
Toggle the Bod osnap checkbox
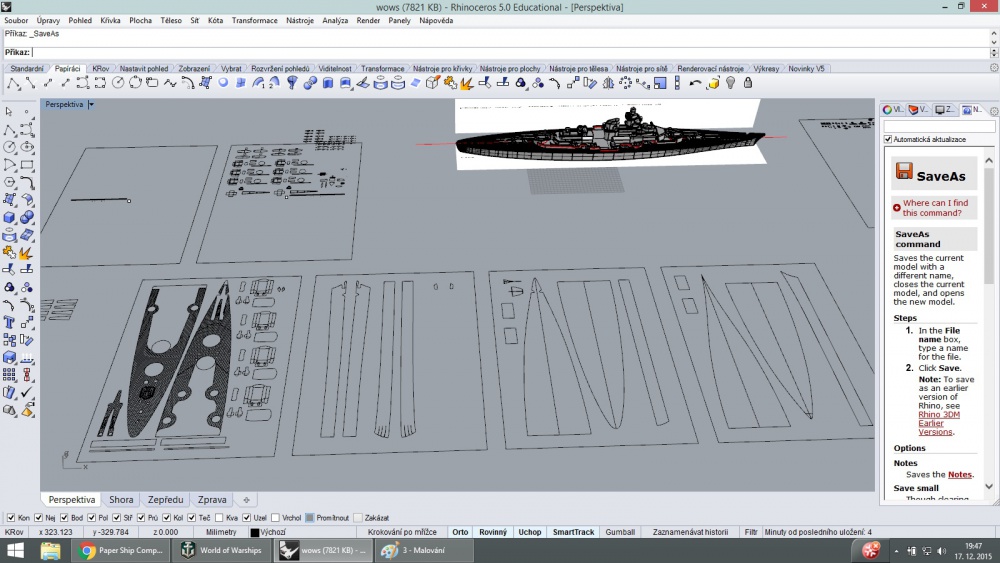tap(64, 518)
